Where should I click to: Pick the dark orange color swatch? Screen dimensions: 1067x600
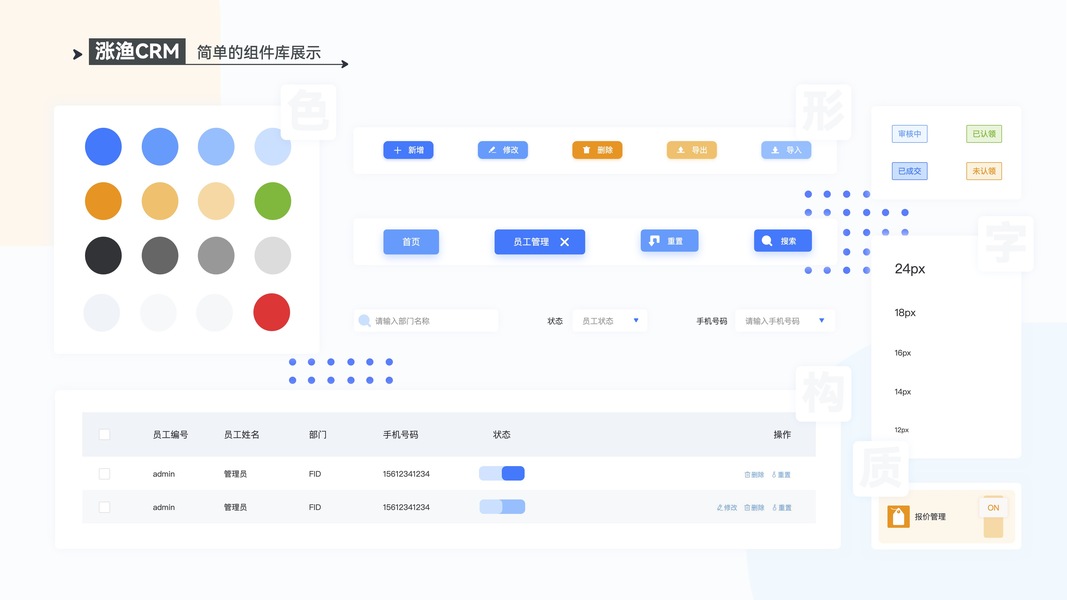pyautogui.click(x=103, y=201)
